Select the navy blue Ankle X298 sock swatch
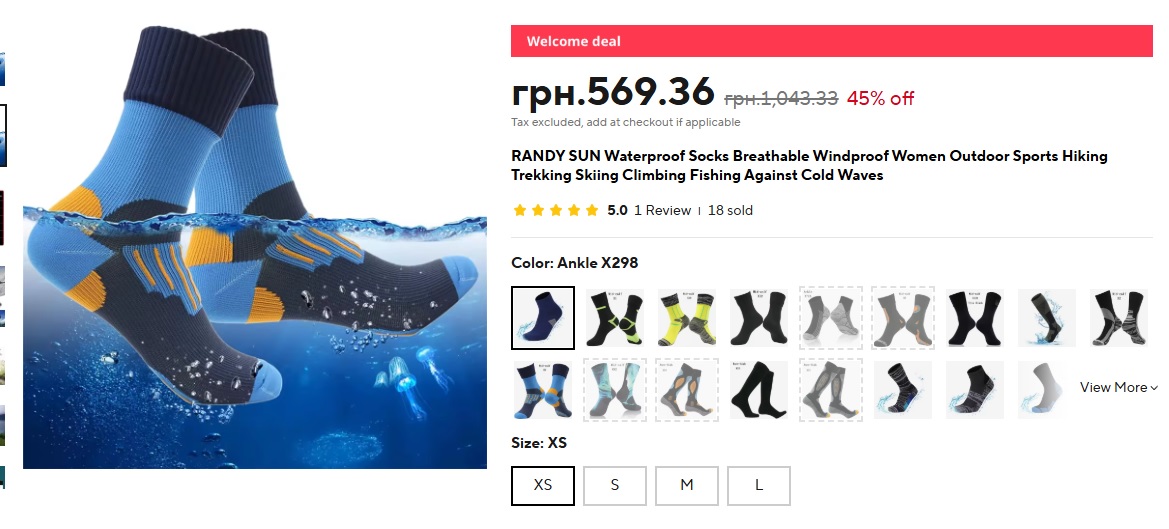 543,317
